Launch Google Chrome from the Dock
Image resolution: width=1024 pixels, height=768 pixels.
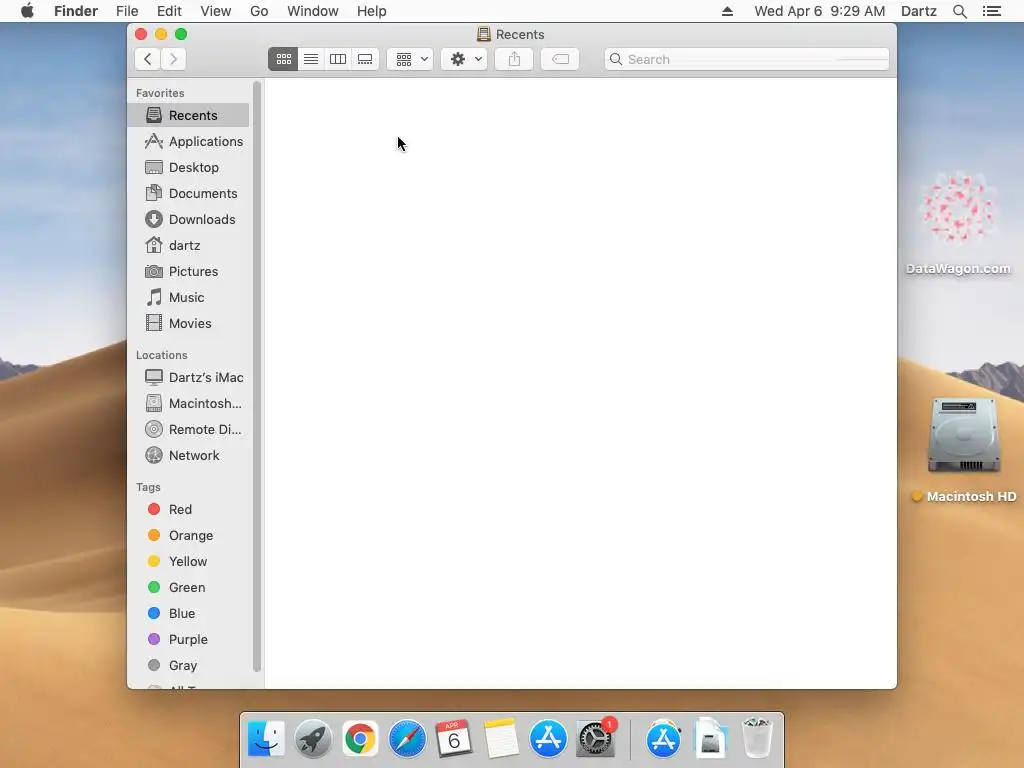click(360, 739)
